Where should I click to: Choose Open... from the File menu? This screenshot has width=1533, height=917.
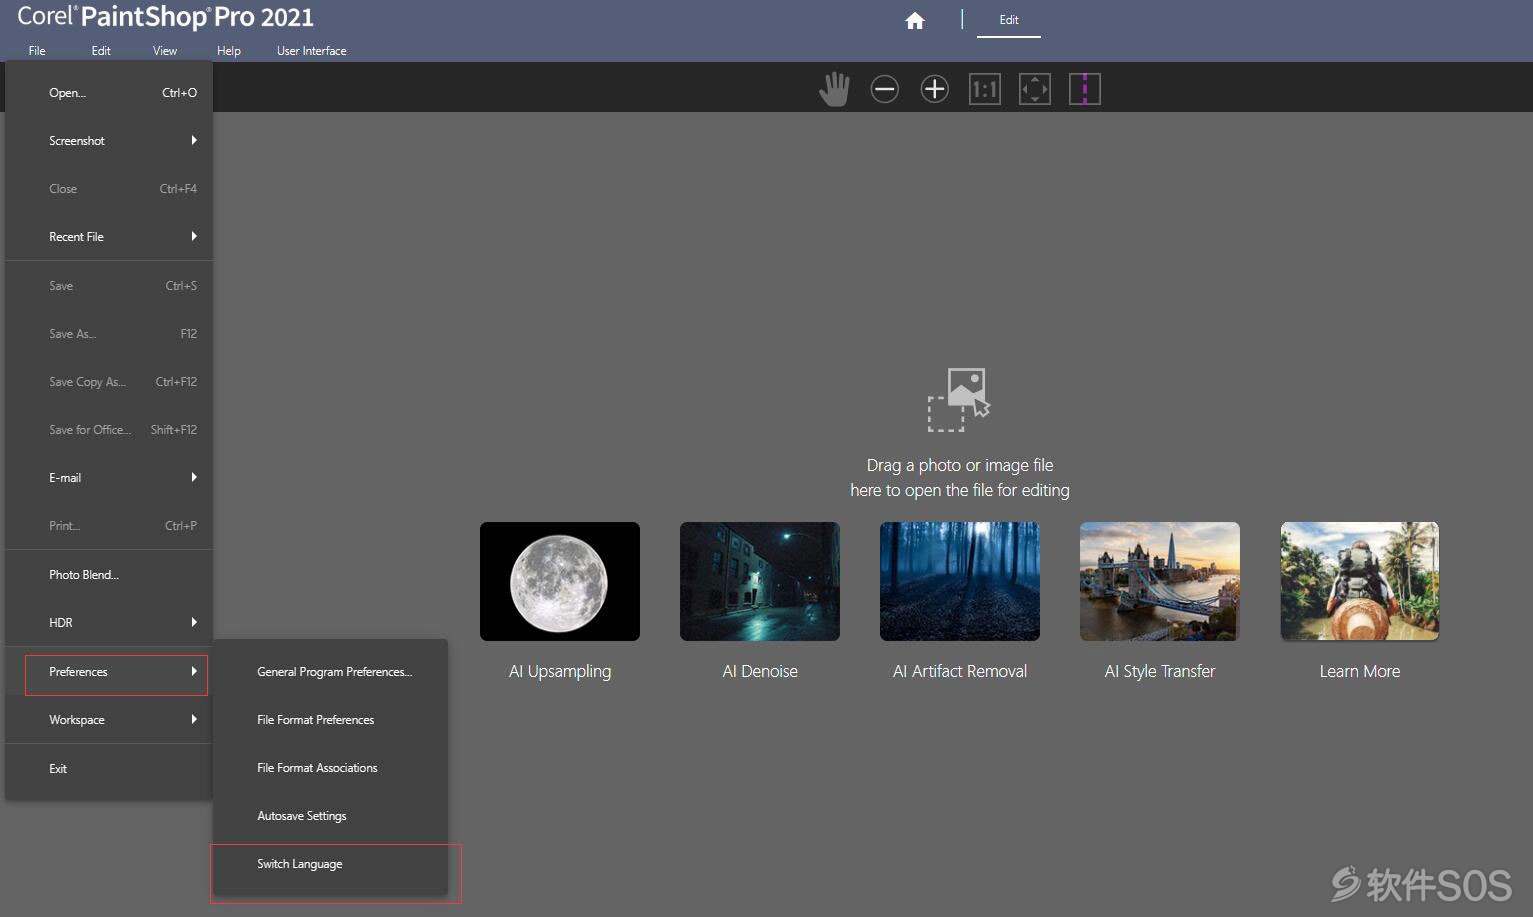[109, 93]
